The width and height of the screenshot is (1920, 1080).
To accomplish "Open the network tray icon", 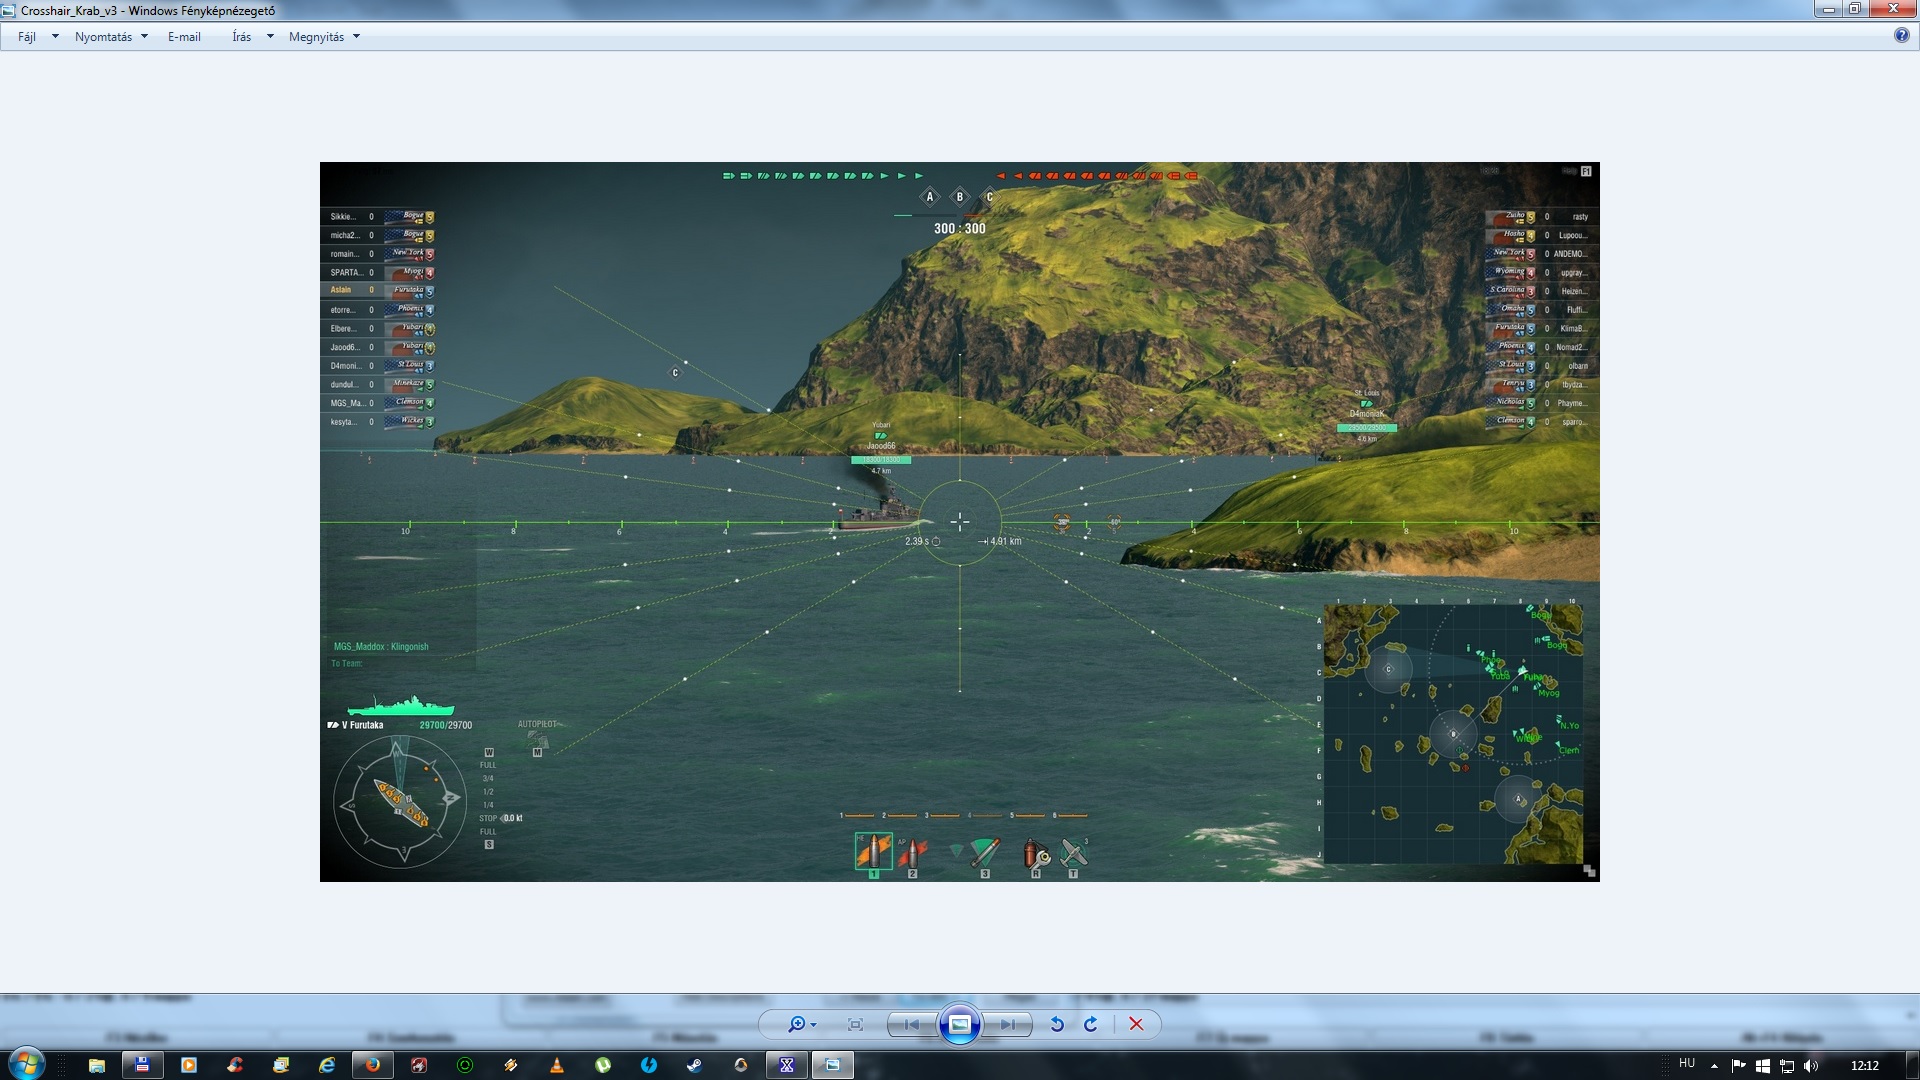I will tap(1786, 1065).
